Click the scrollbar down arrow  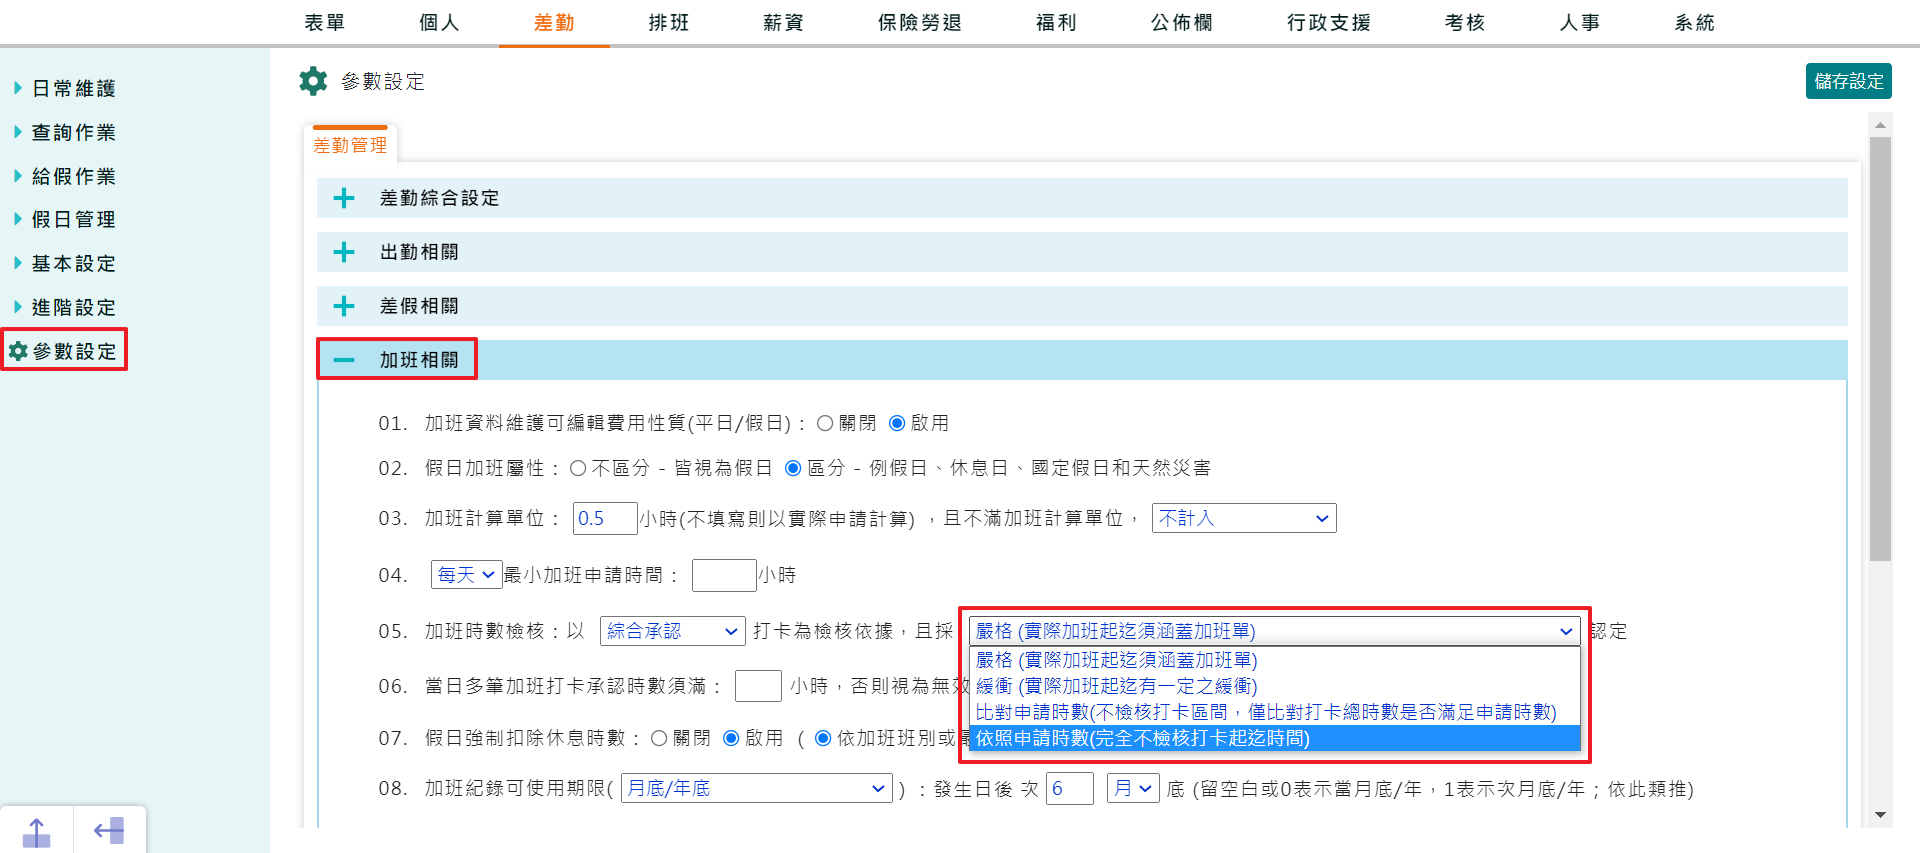click(x=1880, y=815)
